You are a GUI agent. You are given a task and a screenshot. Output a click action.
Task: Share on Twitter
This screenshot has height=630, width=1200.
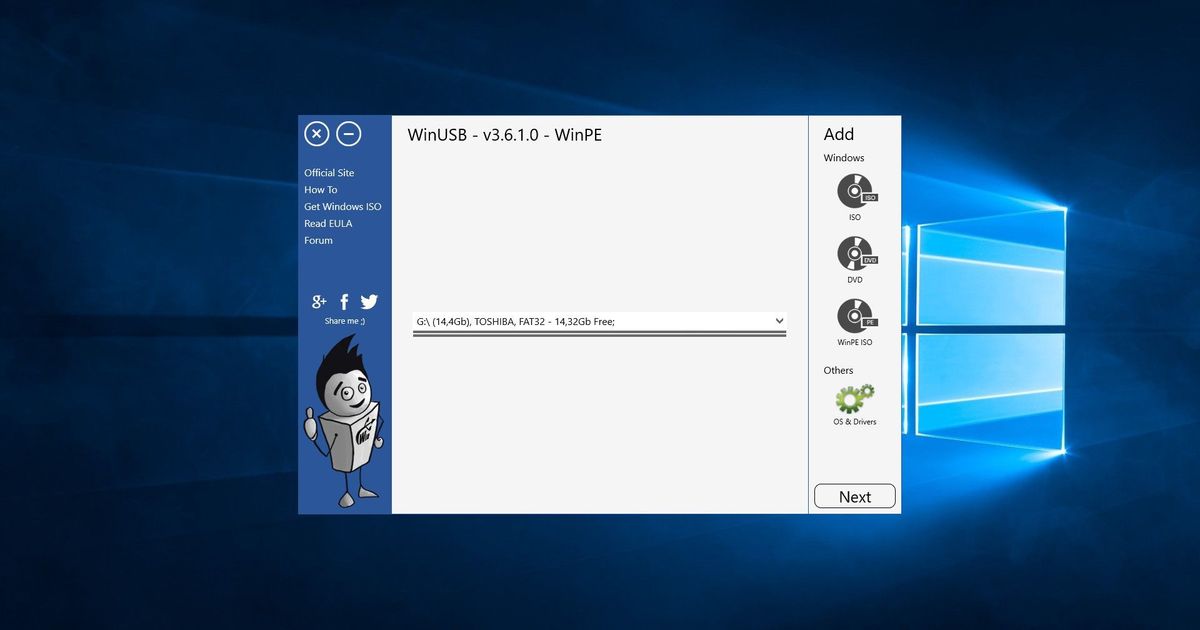point(369,302)
